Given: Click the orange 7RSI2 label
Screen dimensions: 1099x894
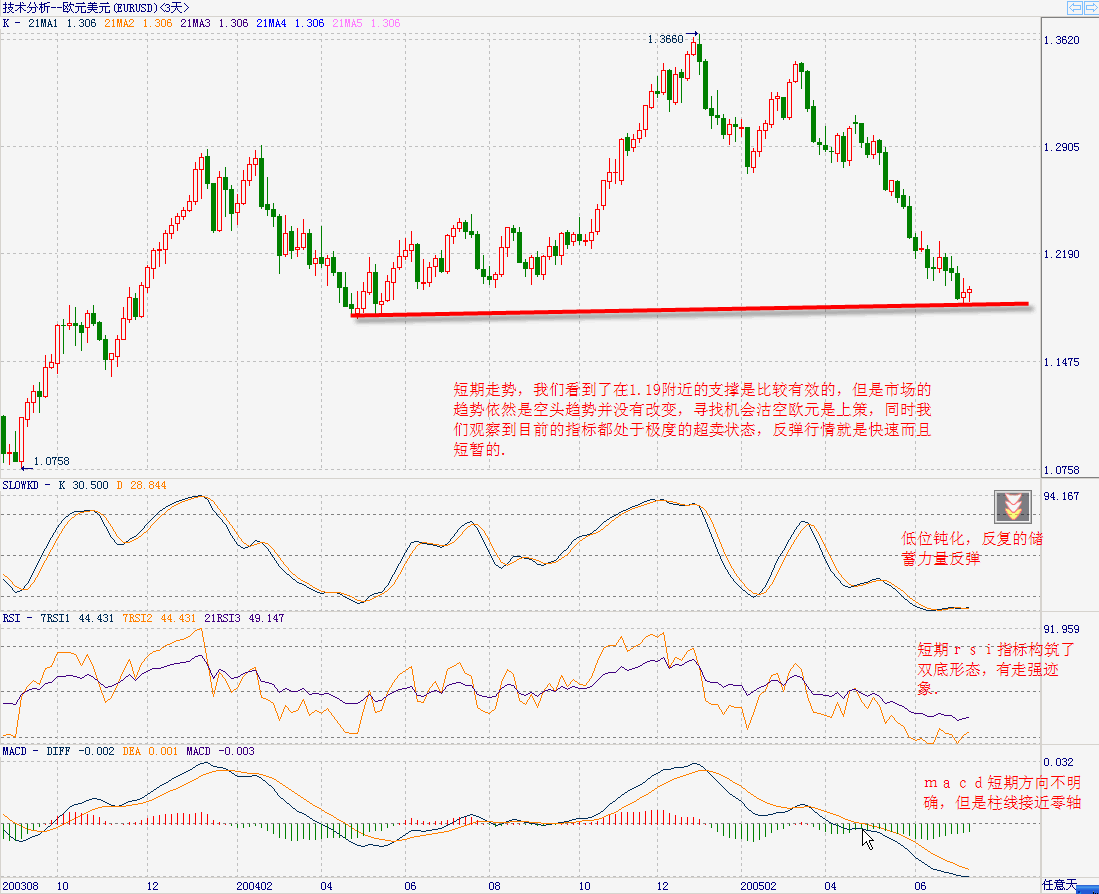Looking at the screenshot, I should point(137,618).
